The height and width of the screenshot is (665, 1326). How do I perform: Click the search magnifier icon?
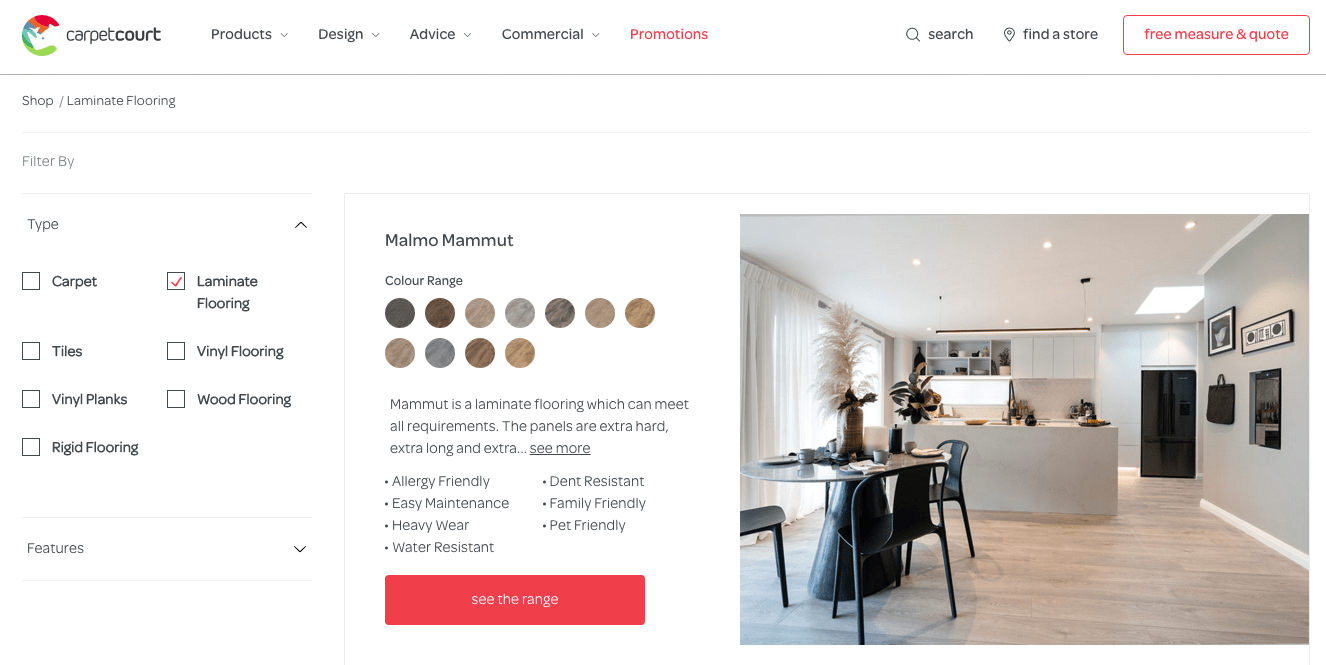(913, 35)
